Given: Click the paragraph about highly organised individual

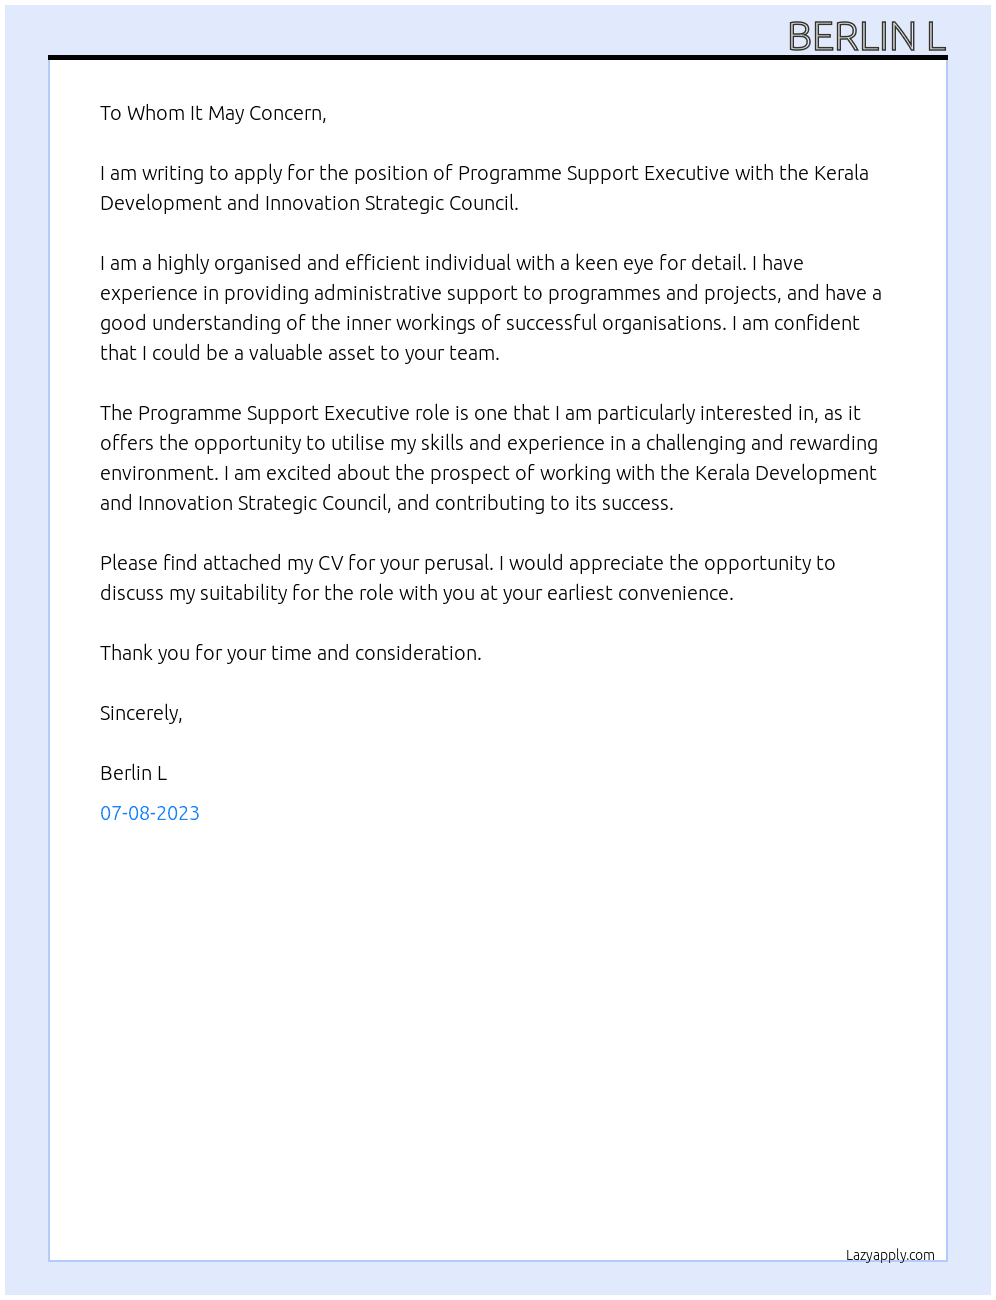Looking at the screenshot, I should tap(491, 308).
